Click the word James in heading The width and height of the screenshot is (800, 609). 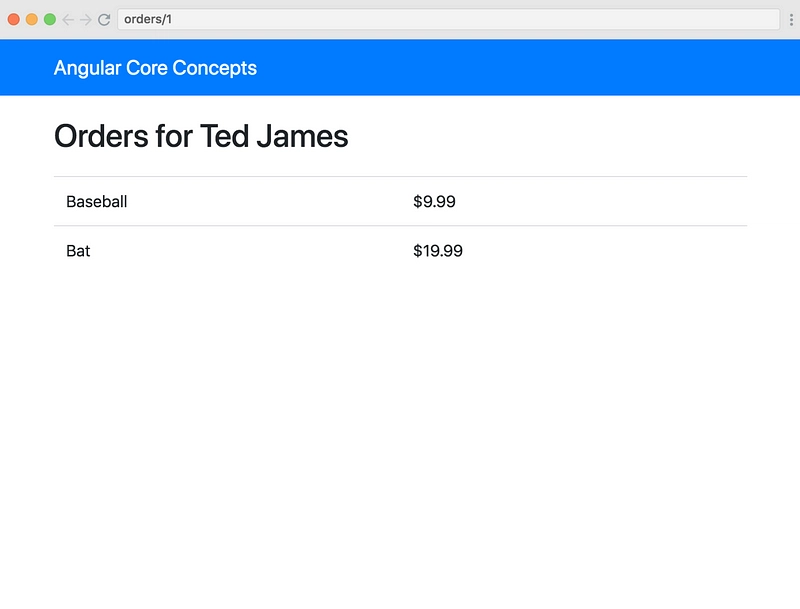pos(302,136)
